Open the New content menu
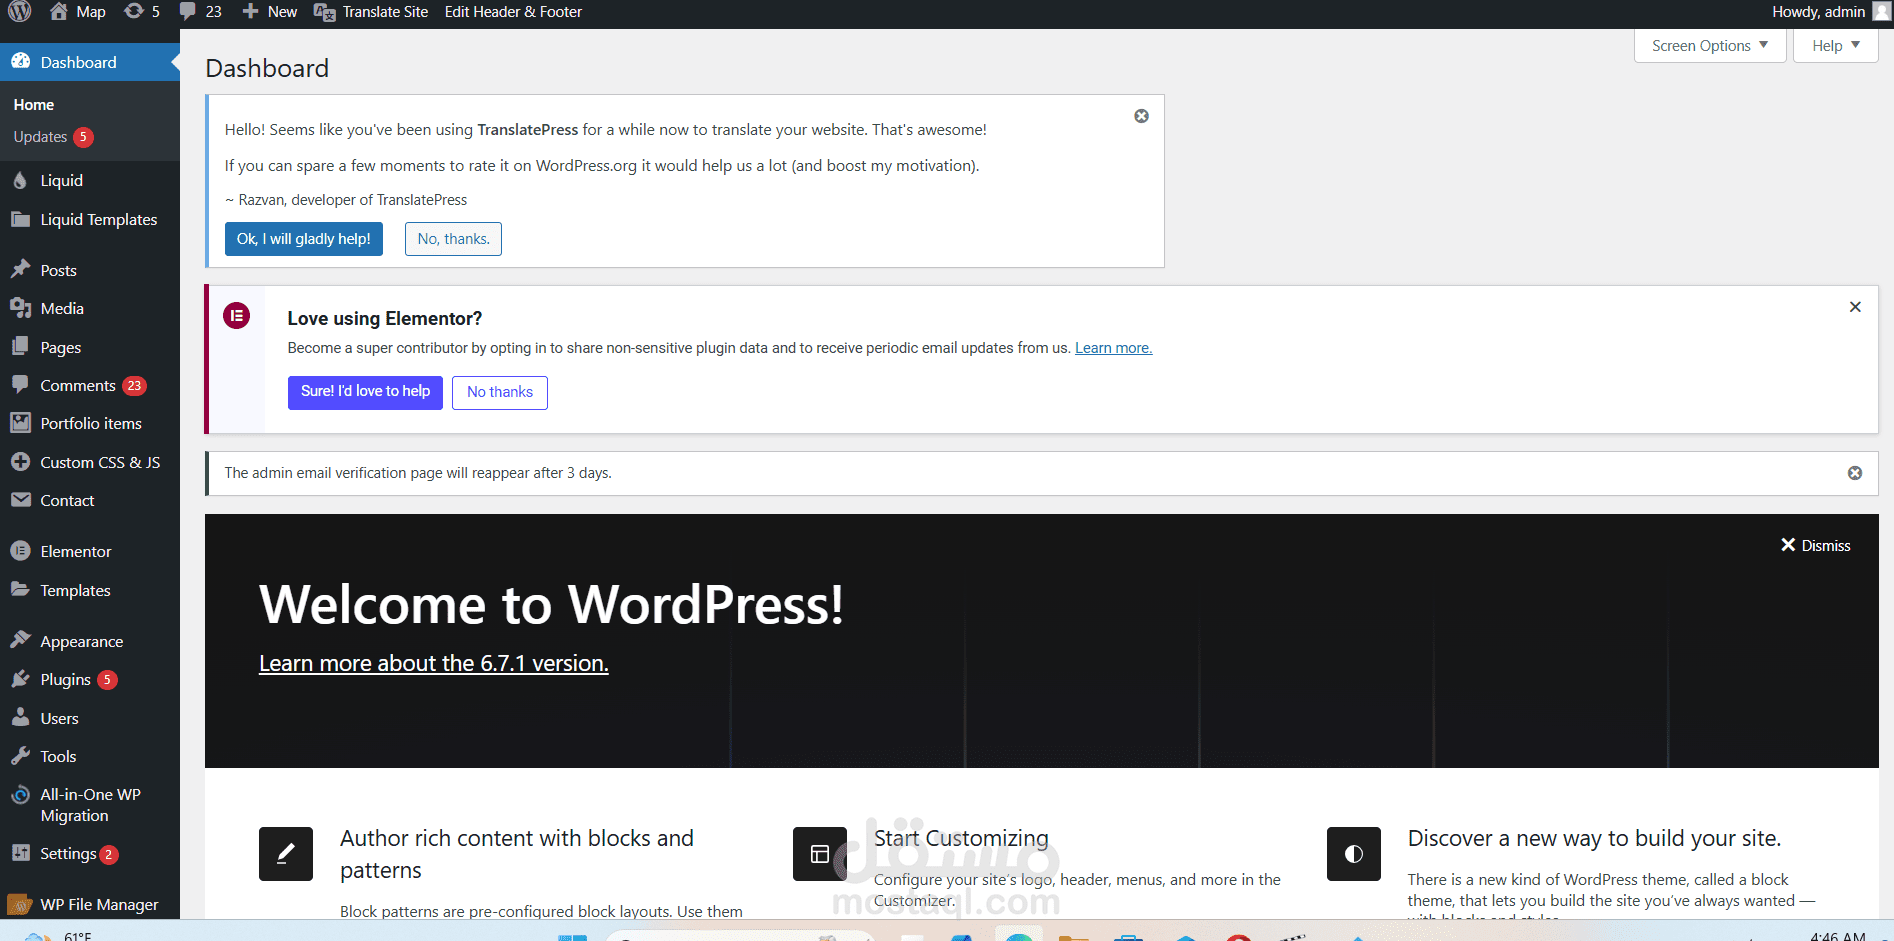The width and height of the screenshot is (1894, 941). [x=270, y=12]
